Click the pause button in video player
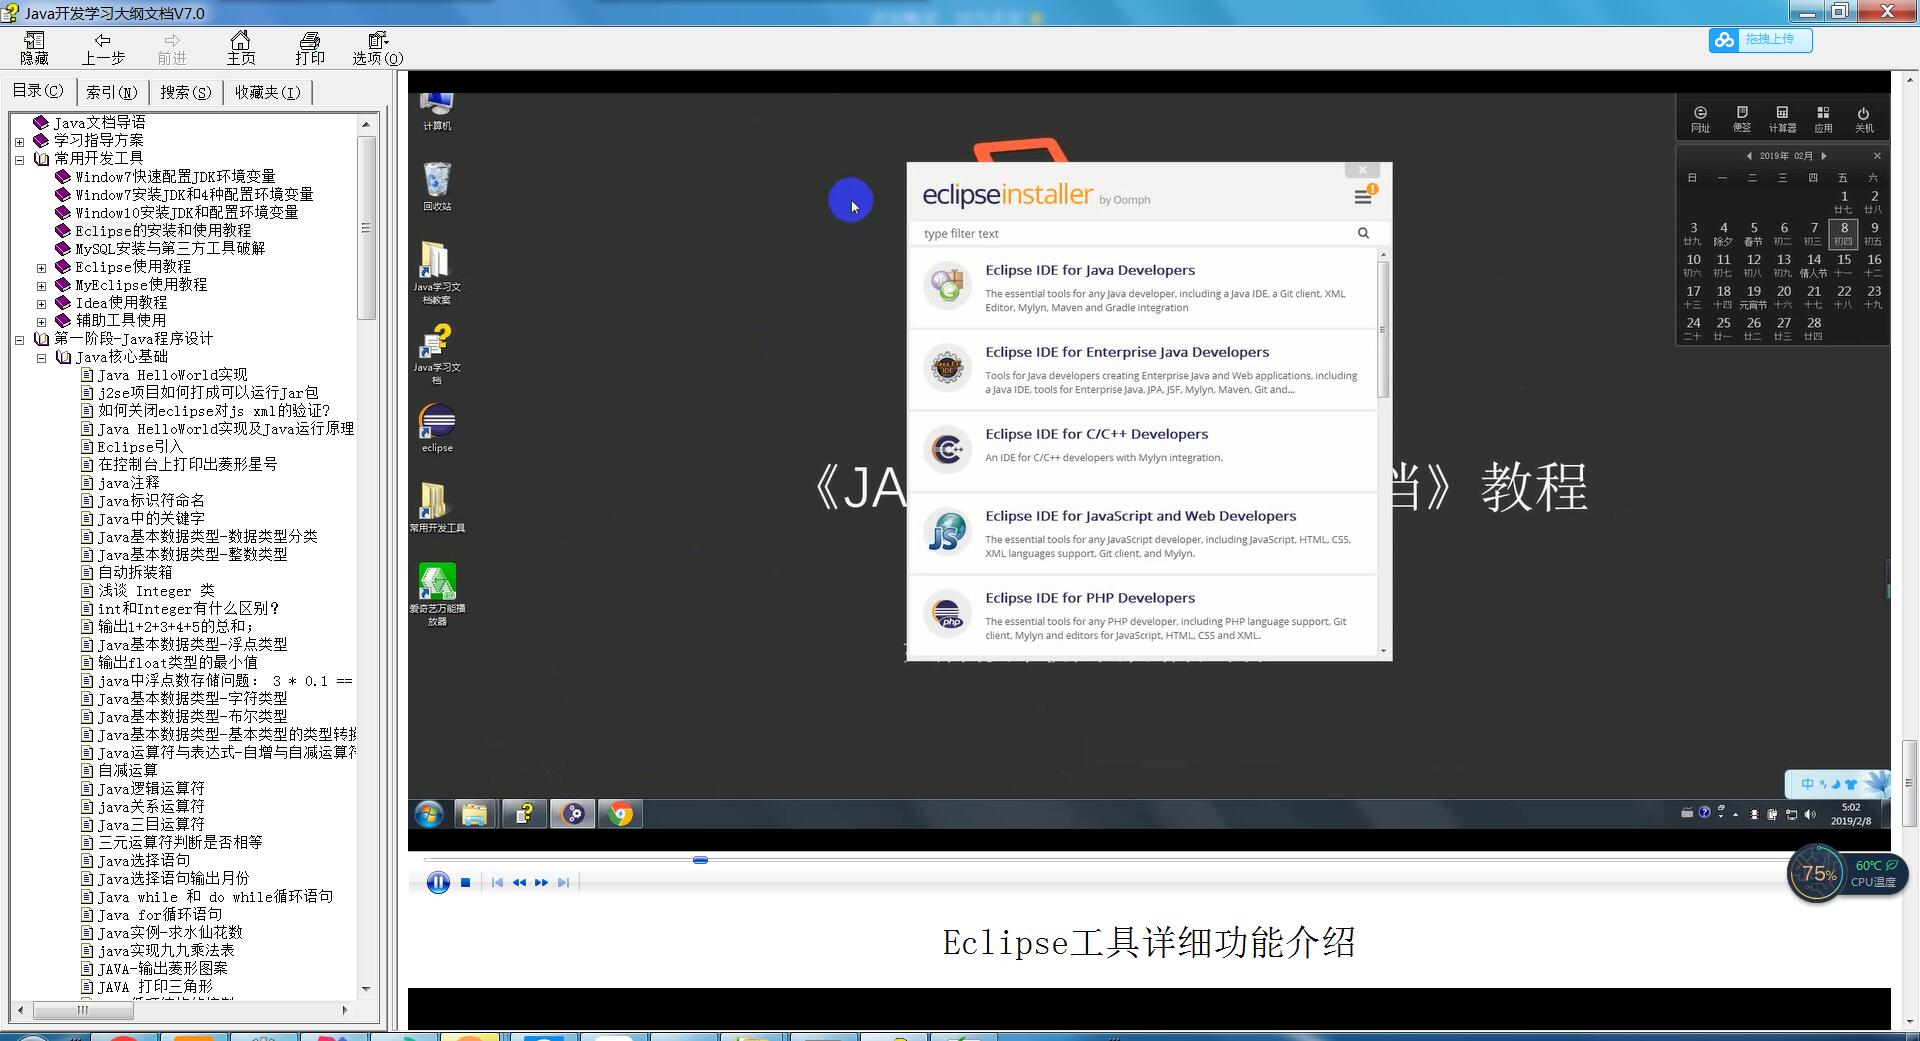 (438, 882)
